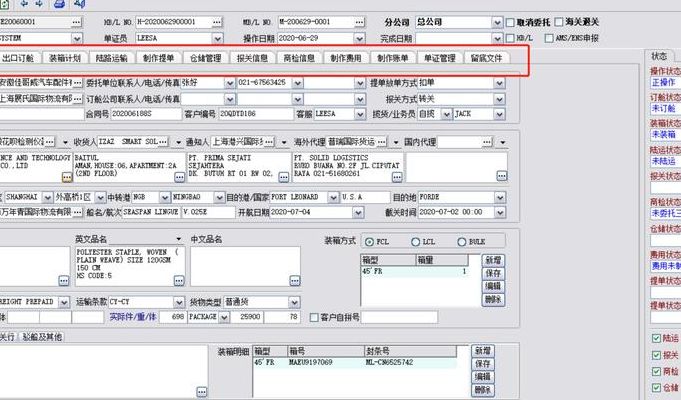Open editor button in bottom remarks text area
This screenshot has width=681, height=400.
click(202, 391)
